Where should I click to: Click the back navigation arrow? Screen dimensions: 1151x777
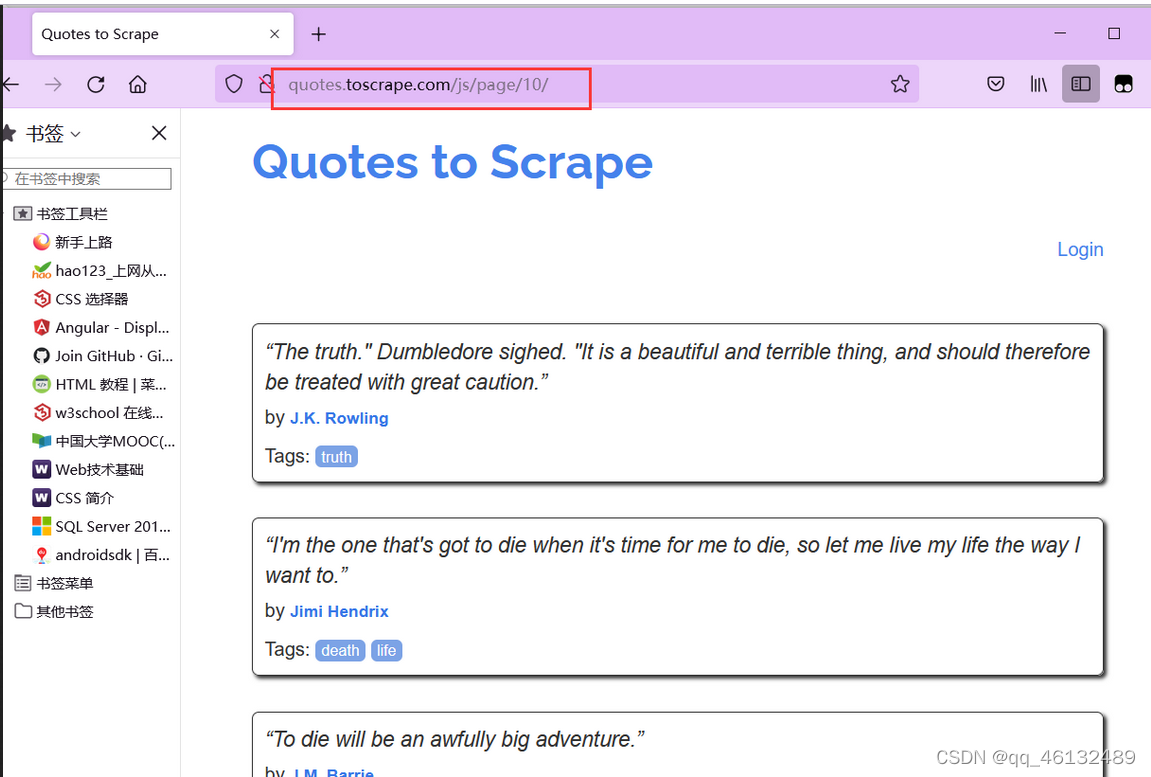tap(10, 84)
